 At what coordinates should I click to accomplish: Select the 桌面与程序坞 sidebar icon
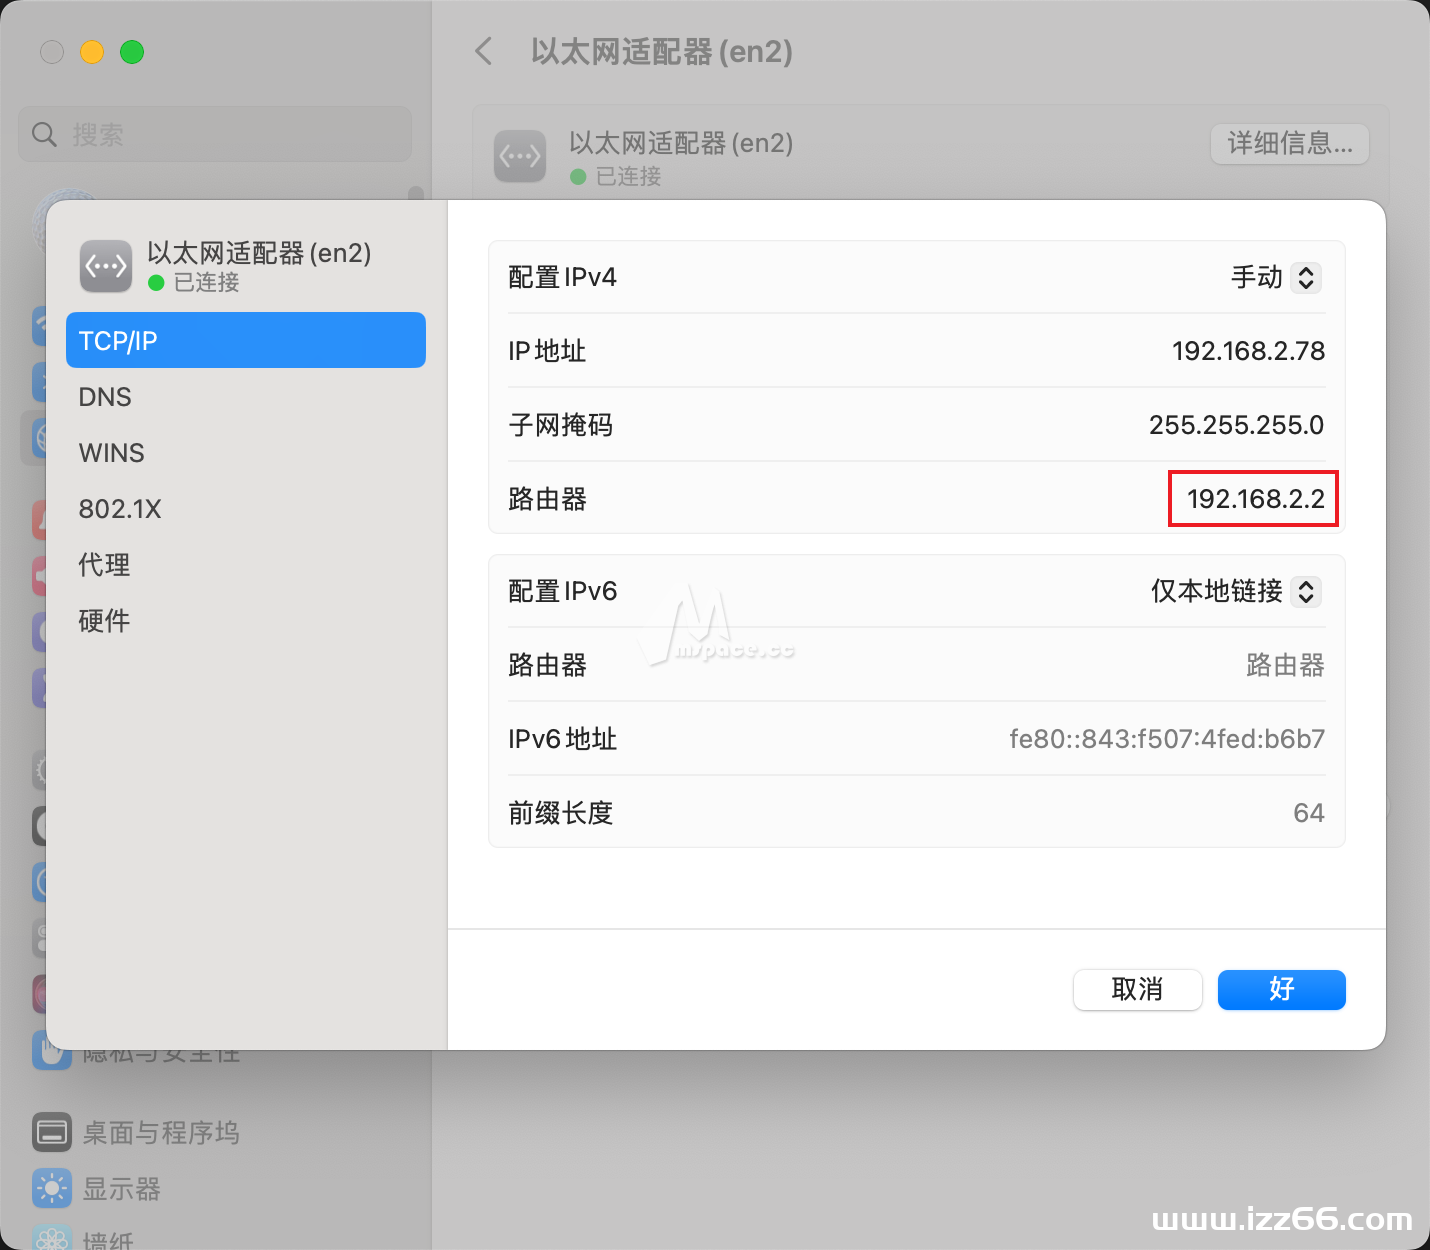click(x=52, y=1132)
